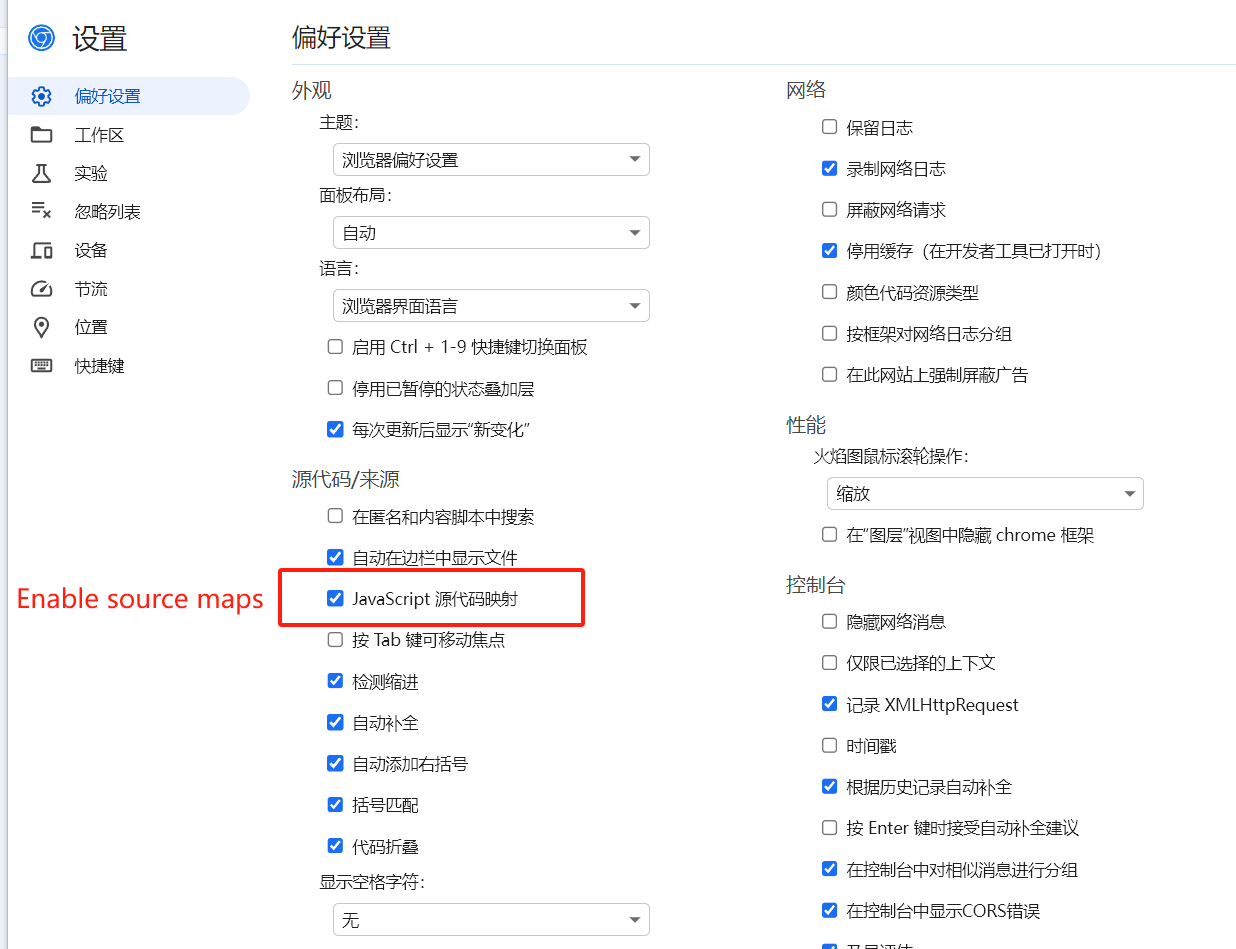Uncheck 停用缓存 option under 网络
The width and height of the screenshot is (1236, 949).
pos(829,251)
